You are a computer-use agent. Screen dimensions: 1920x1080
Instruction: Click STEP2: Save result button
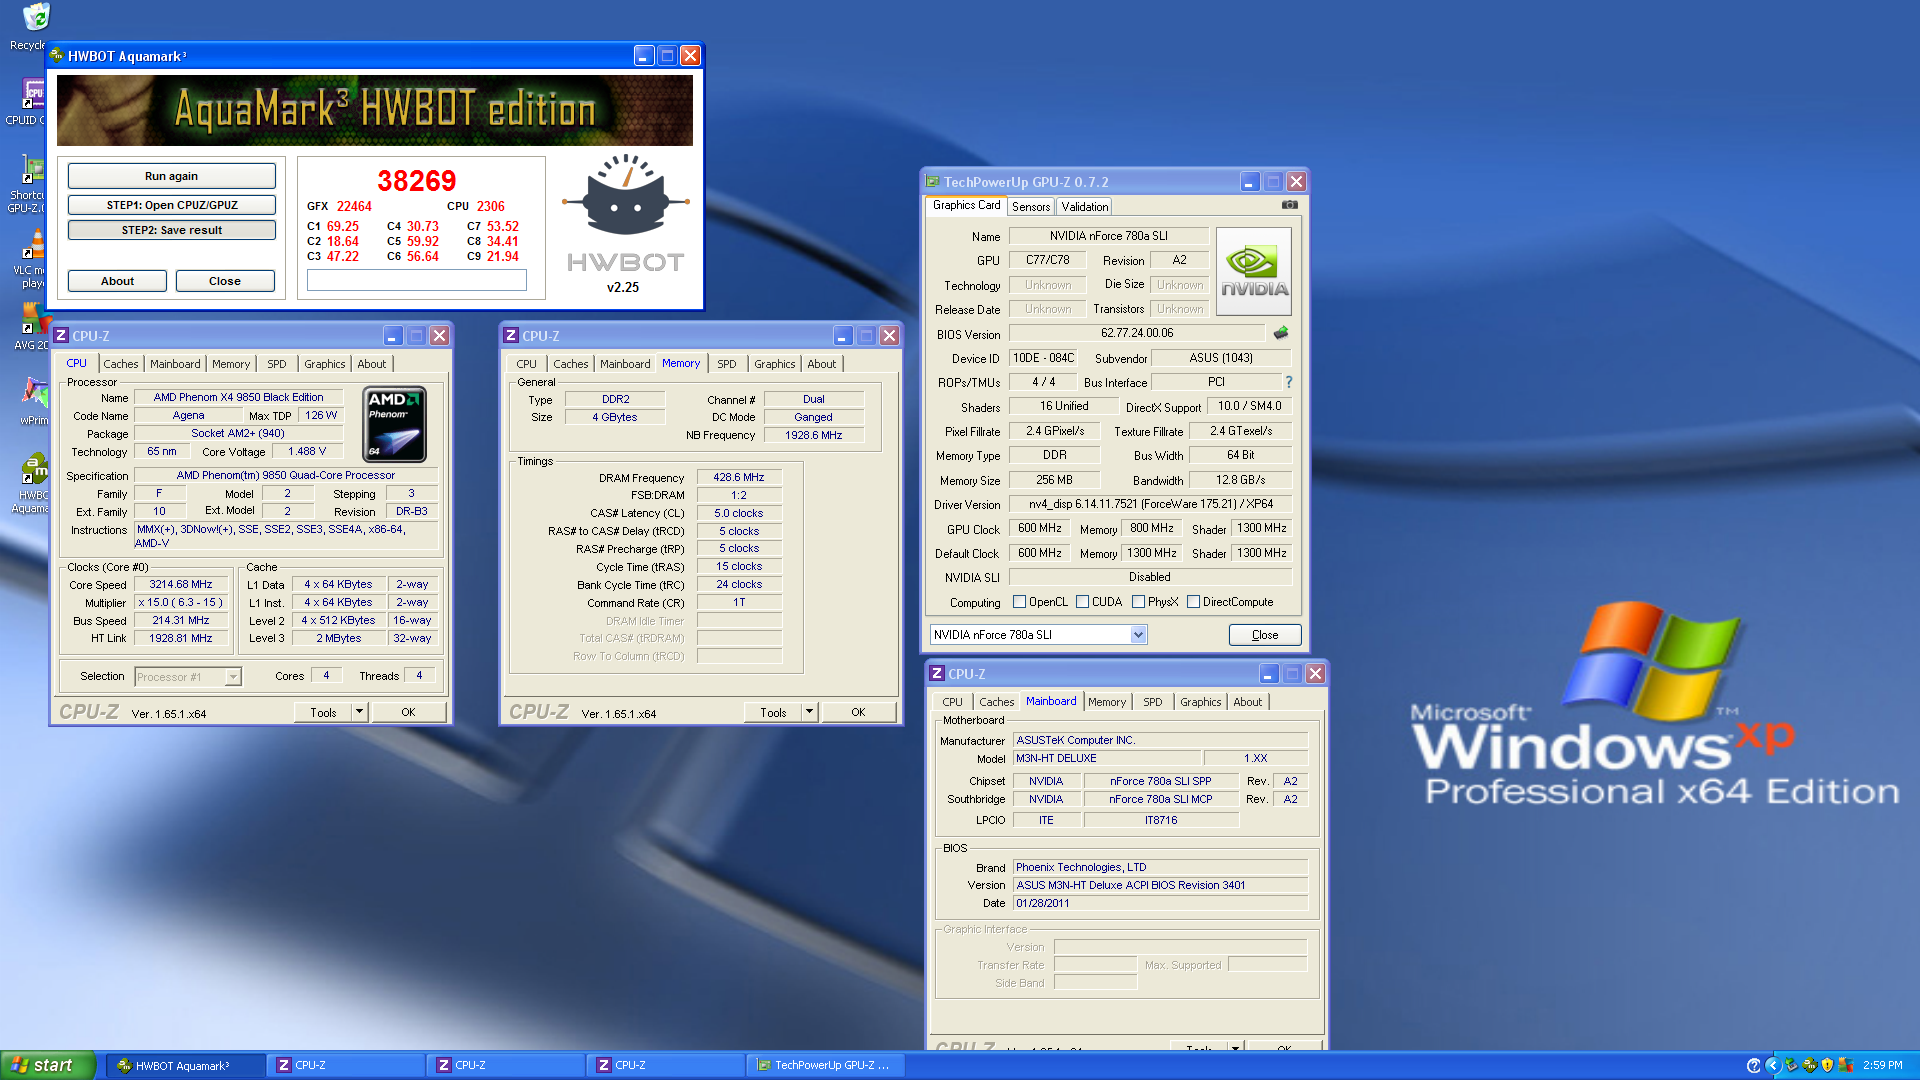click(172, 230)
